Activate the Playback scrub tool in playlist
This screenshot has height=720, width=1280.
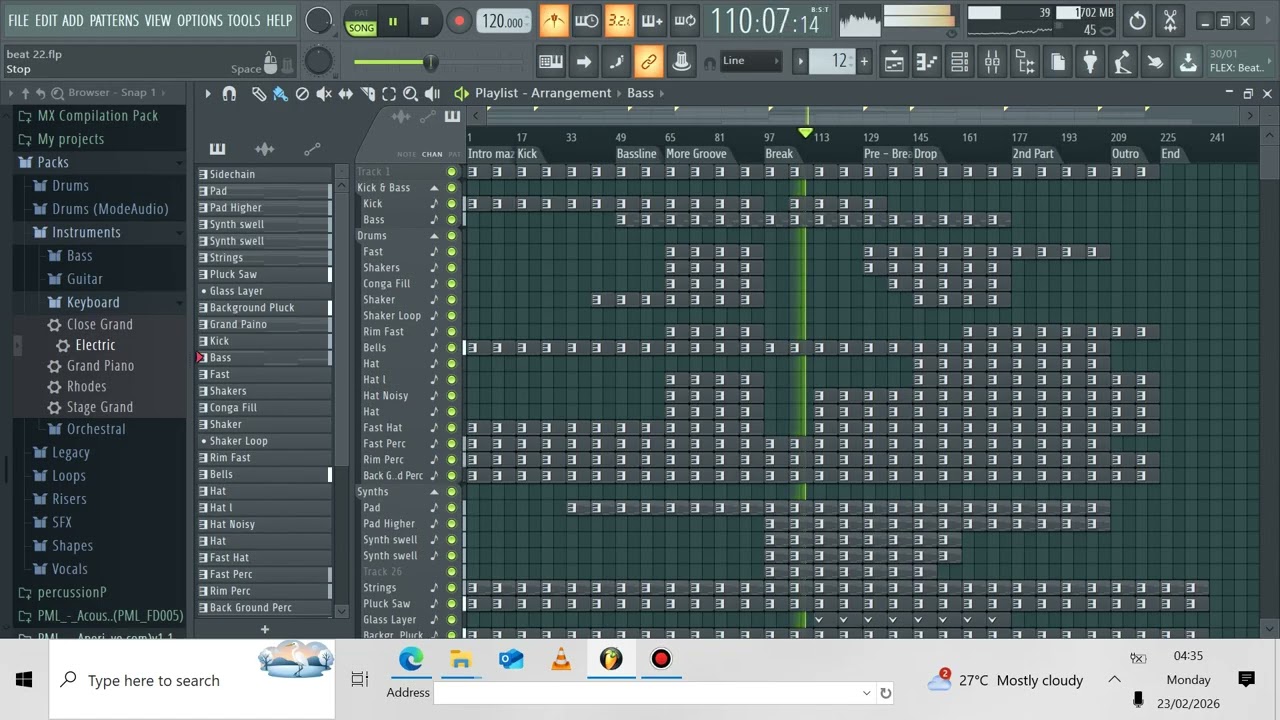pyautogui.click(x=433, y=93)
